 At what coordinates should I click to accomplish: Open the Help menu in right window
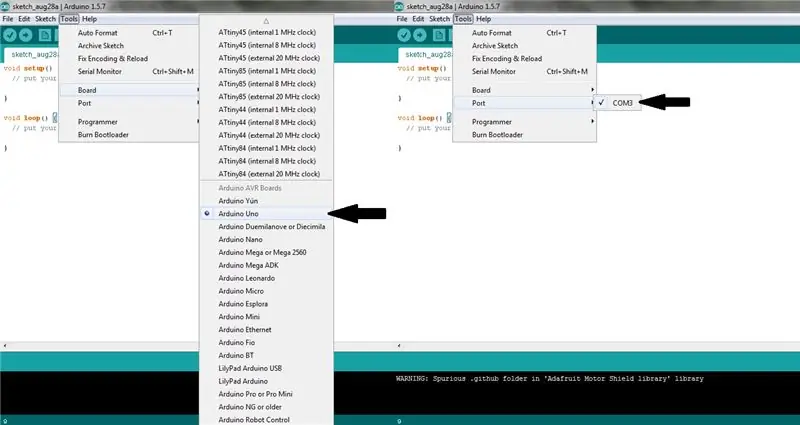(483, 19)
